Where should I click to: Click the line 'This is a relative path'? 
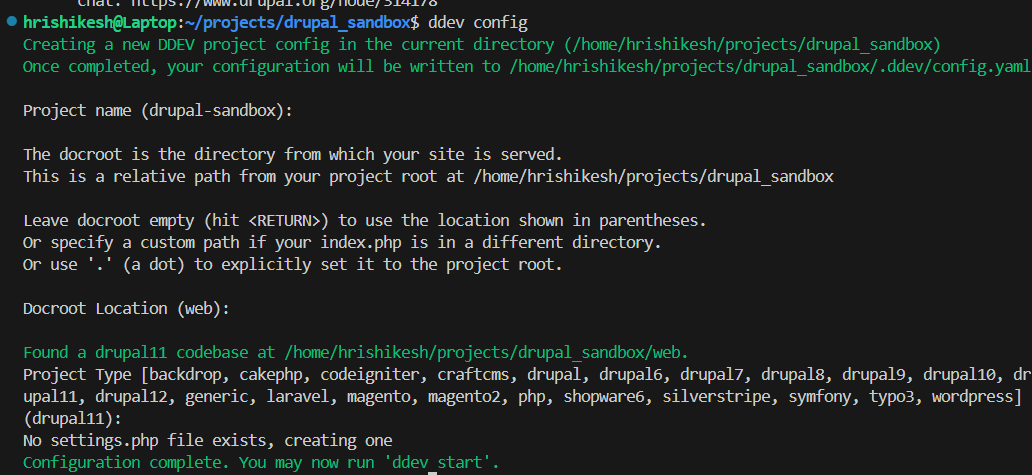428,177
